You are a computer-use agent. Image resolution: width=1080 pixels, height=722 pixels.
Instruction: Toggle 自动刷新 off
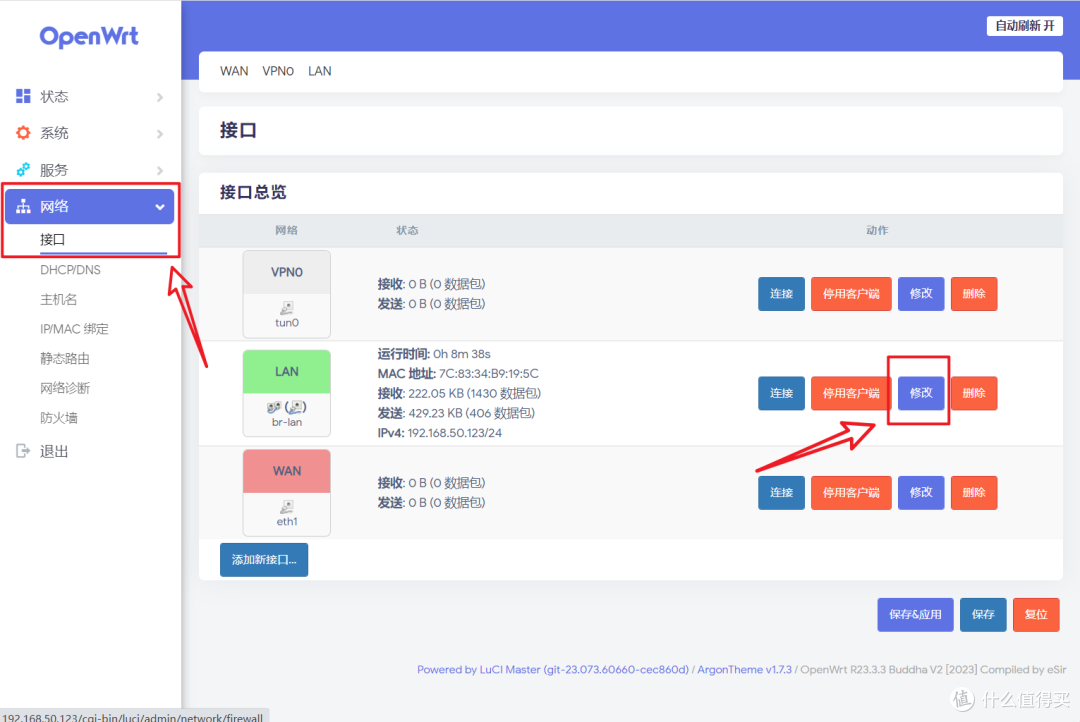point(1024,25)
